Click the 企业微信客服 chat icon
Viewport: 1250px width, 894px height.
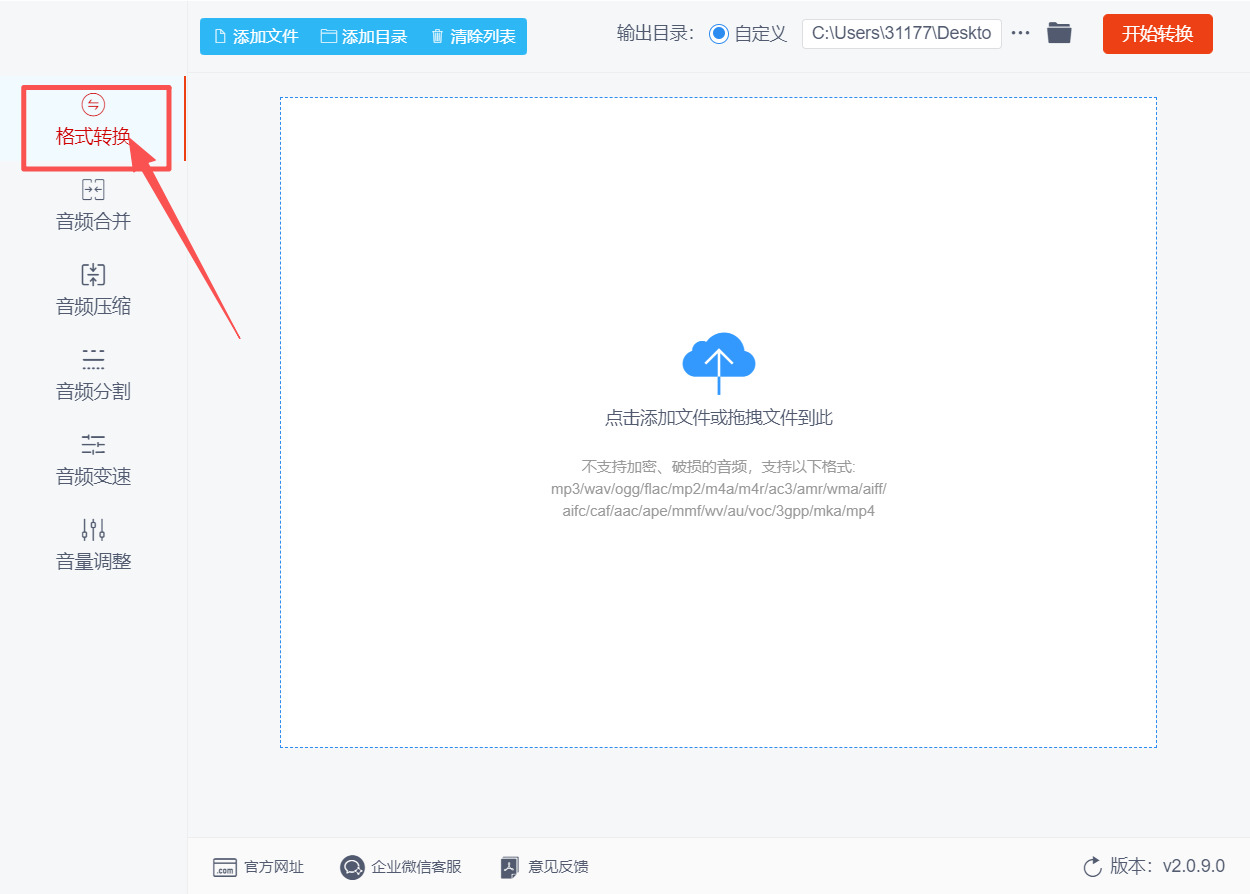coord(352,867)
